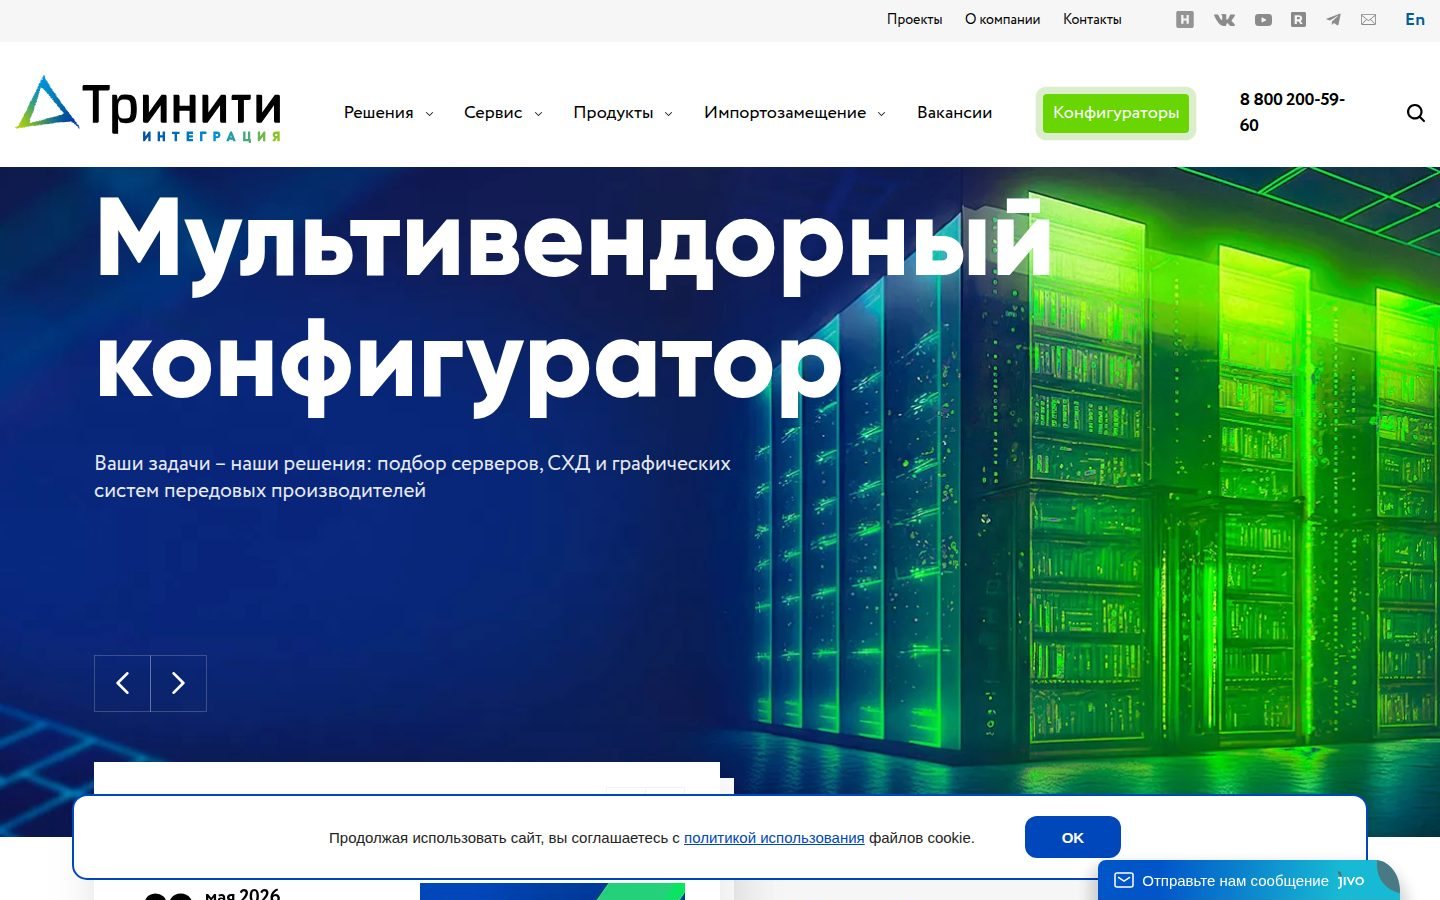Open the Контакты link
Screen dimensions: 1440x900
1092,19
